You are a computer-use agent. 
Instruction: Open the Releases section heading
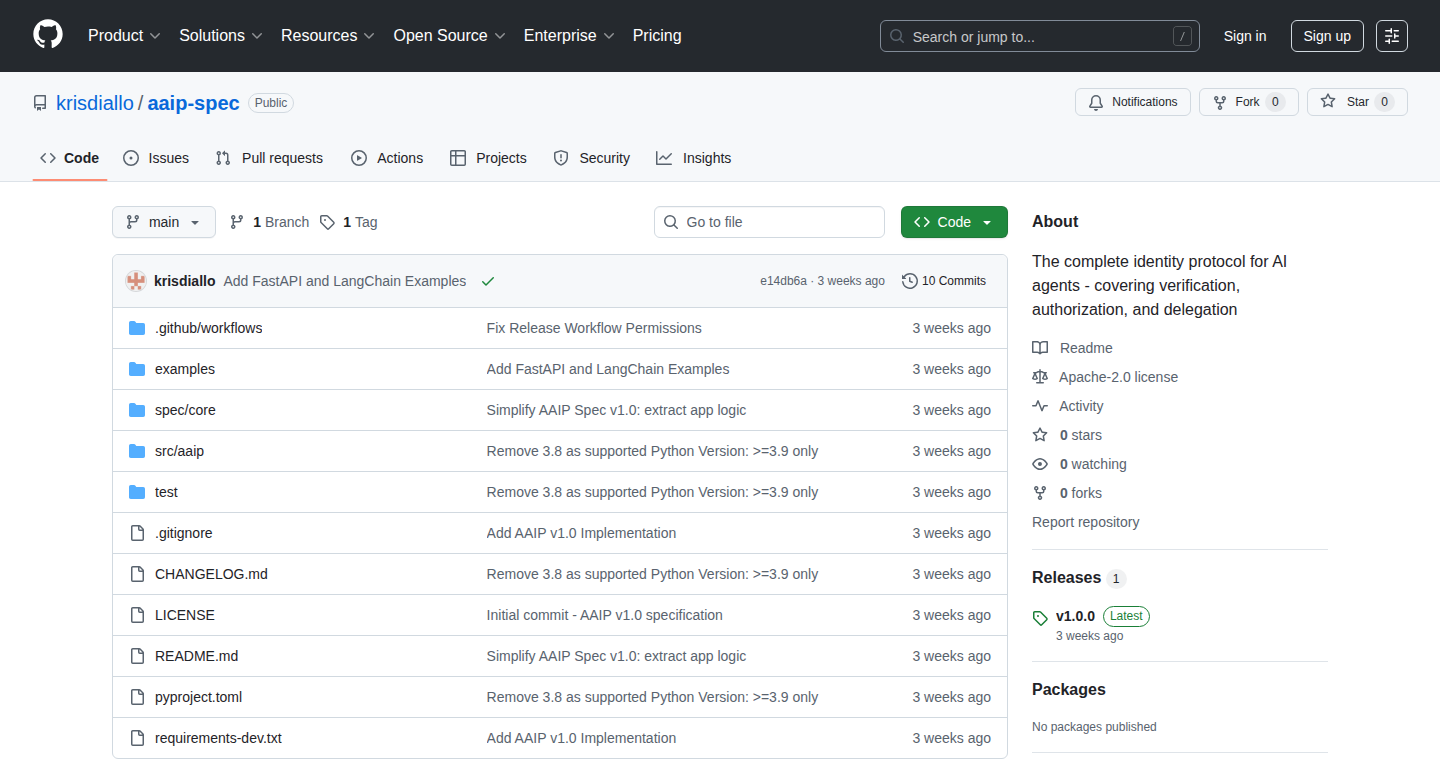[1079, 578]
